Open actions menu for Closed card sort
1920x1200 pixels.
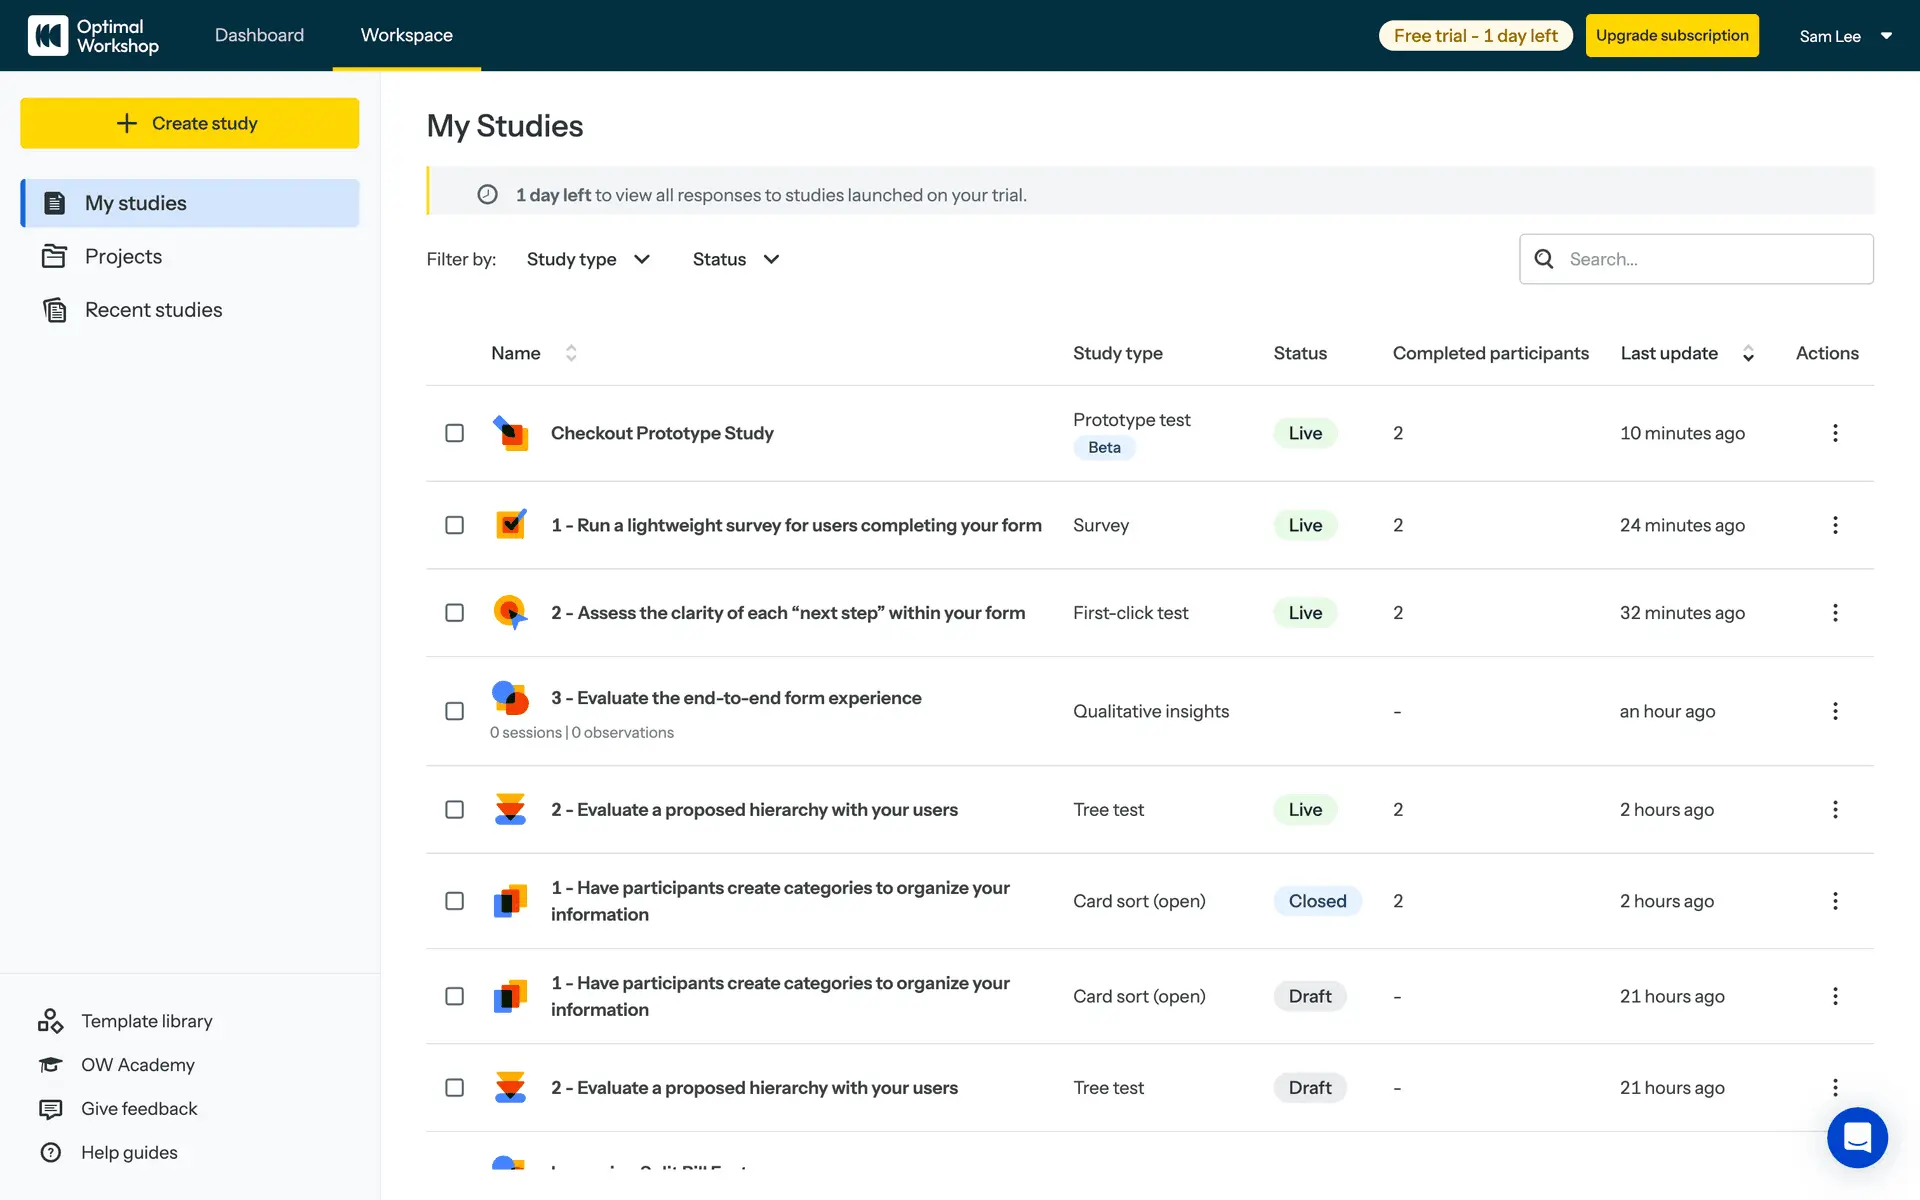click(x=1835, y=901)
